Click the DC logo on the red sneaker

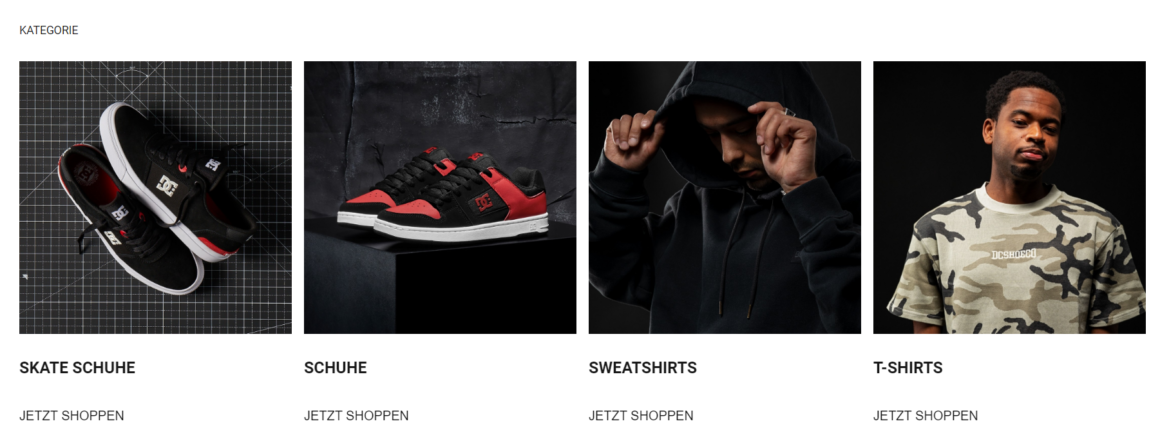pos(485,200)
